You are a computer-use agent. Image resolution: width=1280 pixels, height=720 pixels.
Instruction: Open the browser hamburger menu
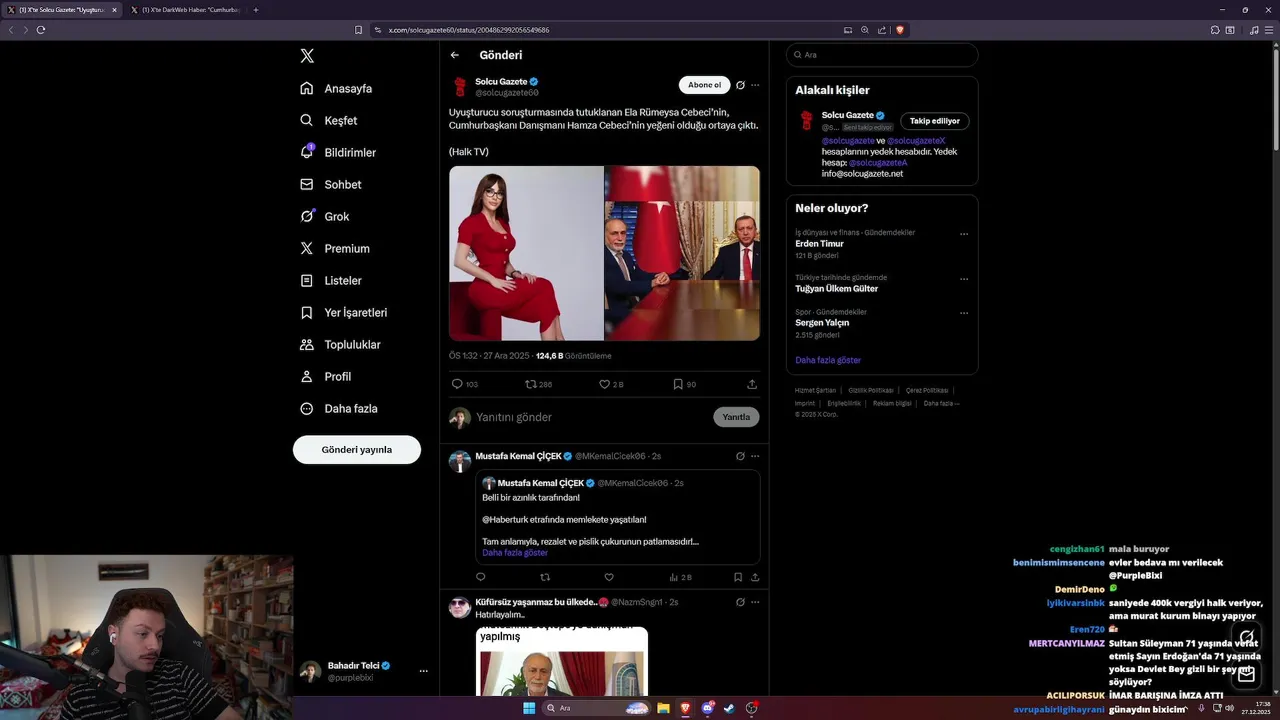1269,30
